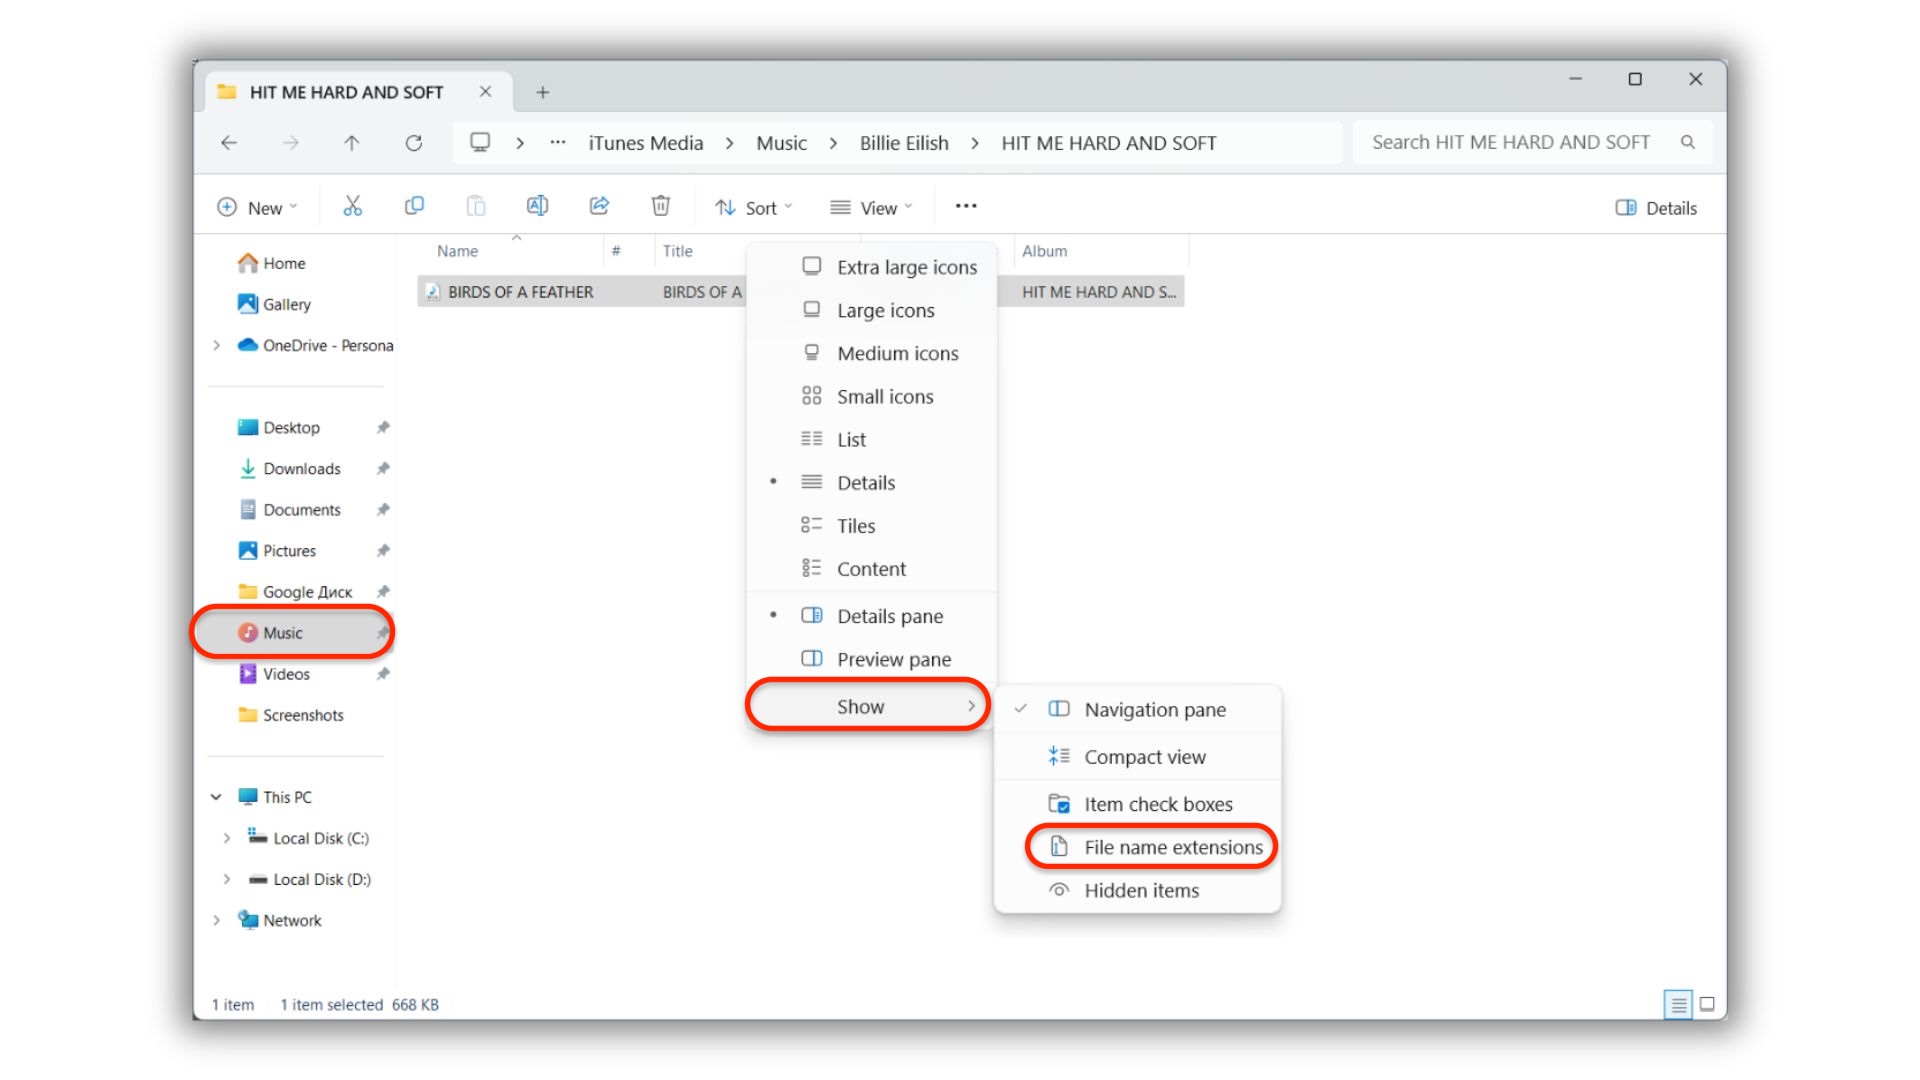Open Pictures quick access folder
Image resolution: width=1920 pixels, height=1080 pixels.
click(289, 550)
